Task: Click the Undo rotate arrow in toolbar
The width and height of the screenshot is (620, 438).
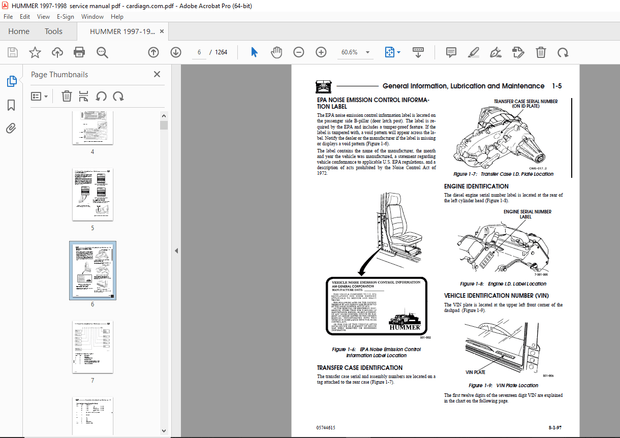Action: point(563,52)
